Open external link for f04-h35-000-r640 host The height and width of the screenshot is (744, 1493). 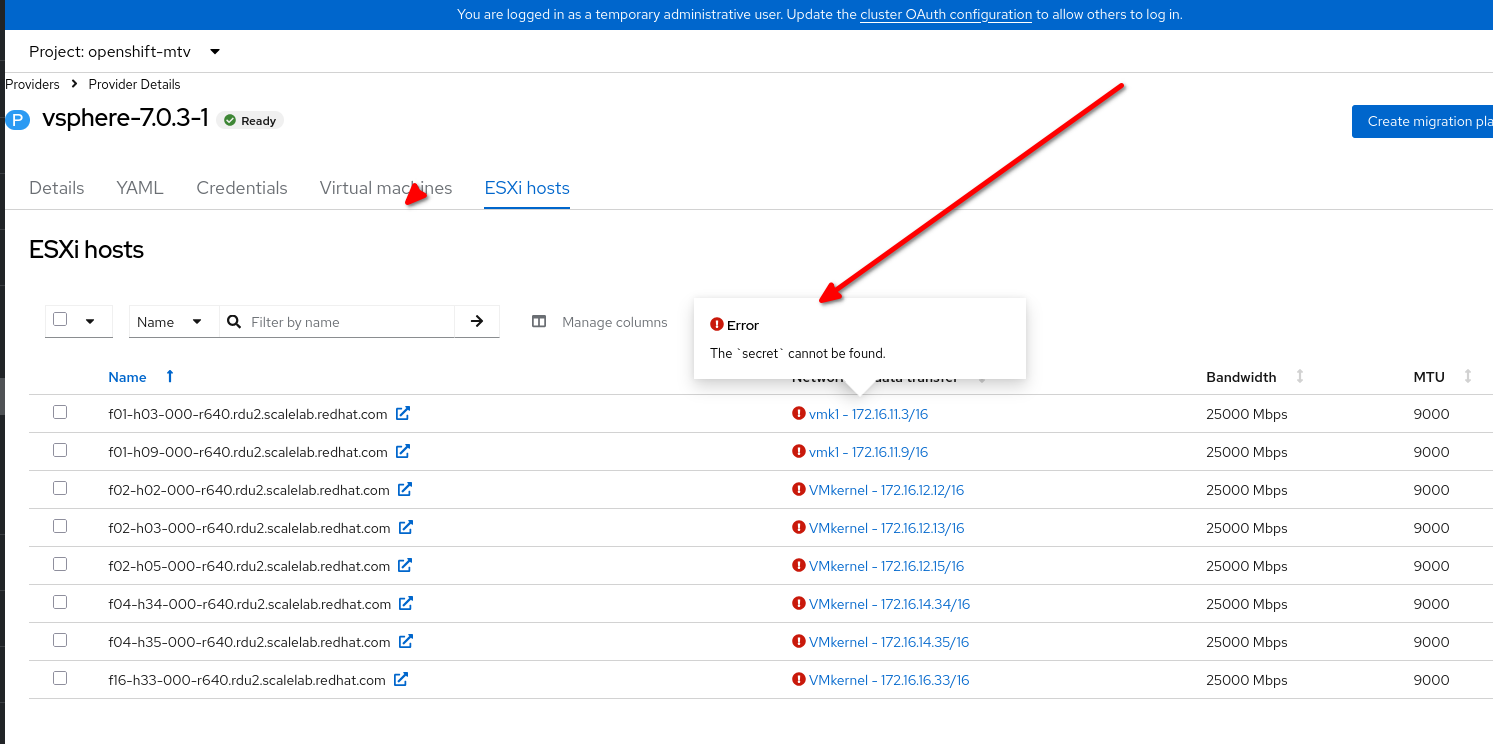click(x=405, y=641)
